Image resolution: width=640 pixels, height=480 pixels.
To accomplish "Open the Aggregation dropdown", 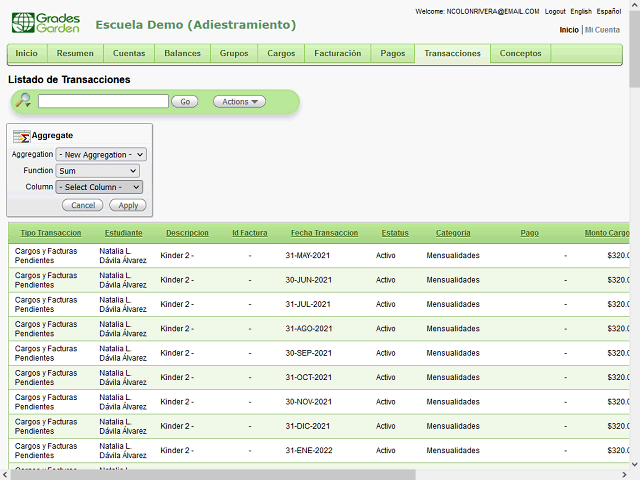I will click(101, 155).
